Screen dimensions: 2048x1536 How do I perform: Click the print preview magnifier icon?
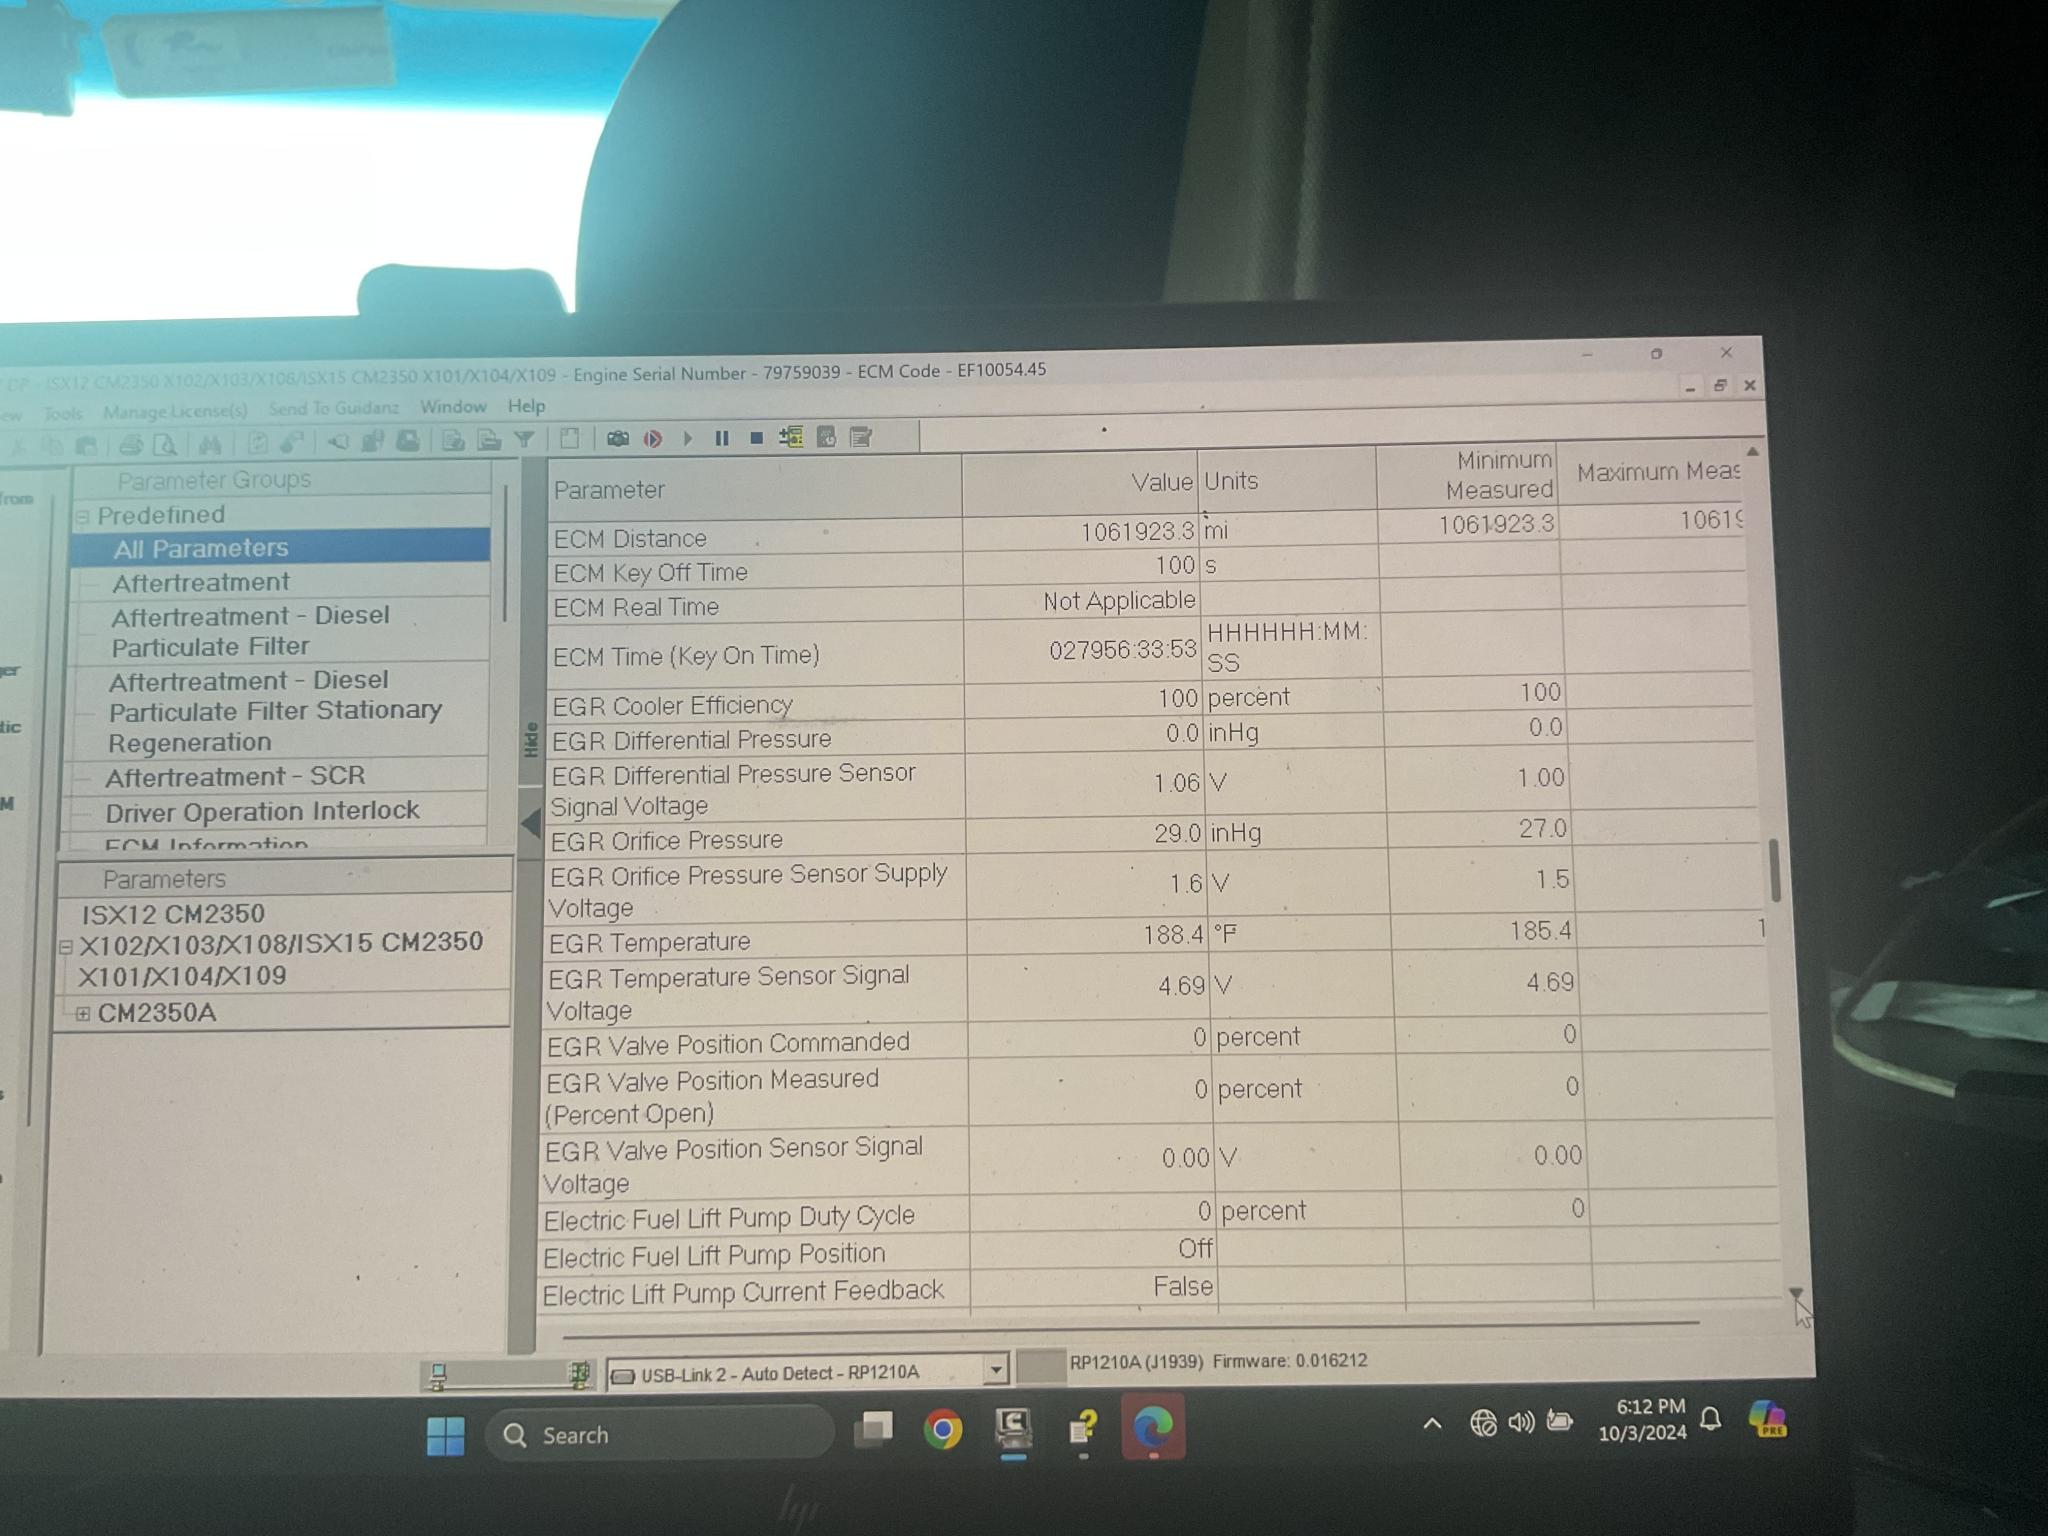pos(165,445)
